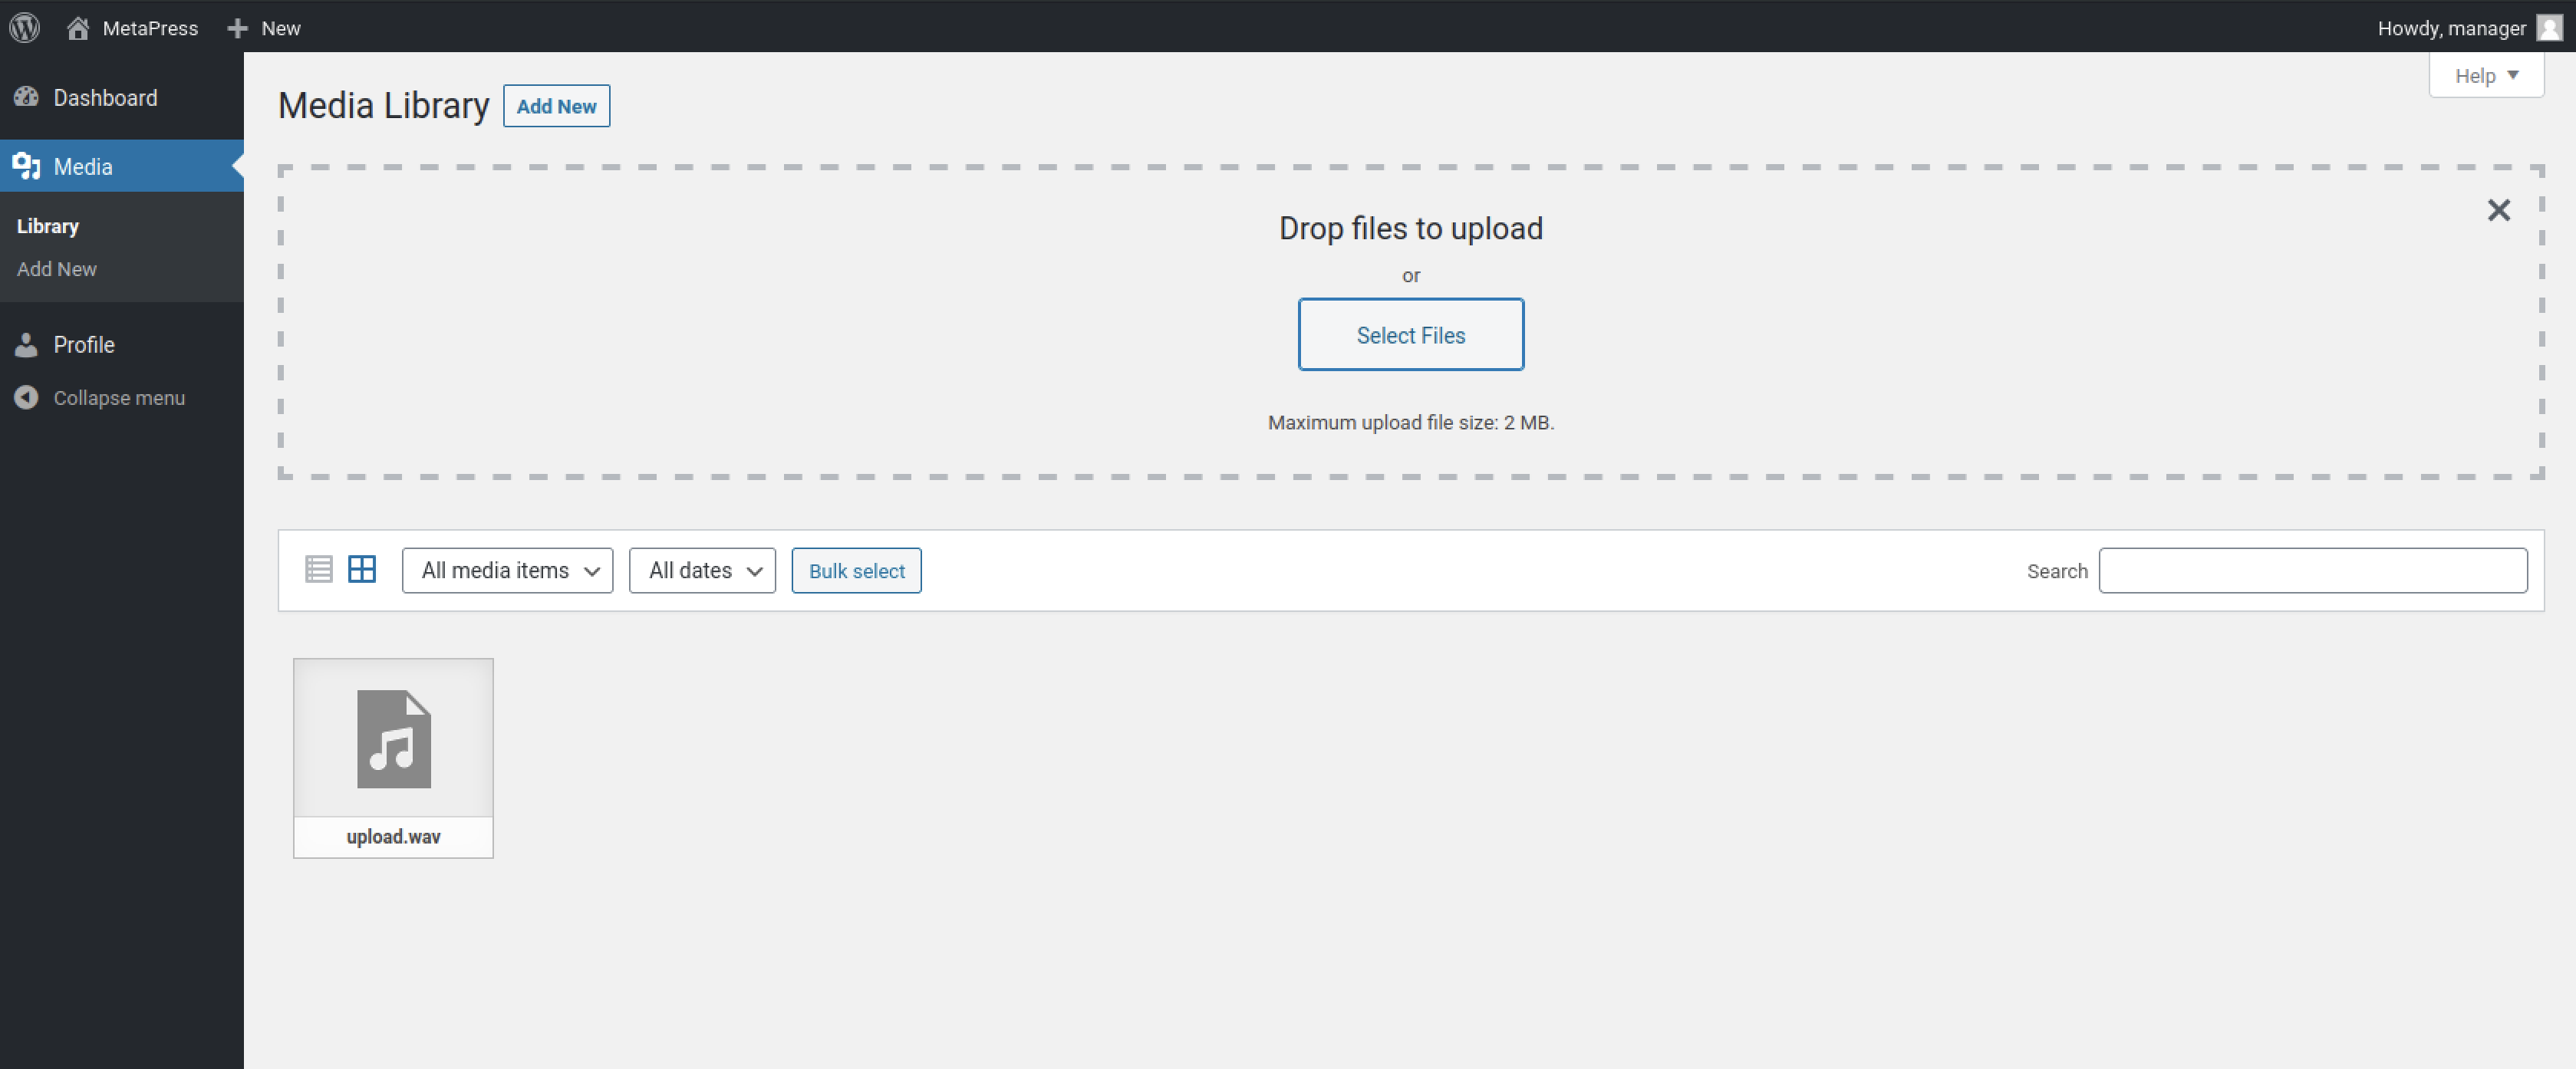Expand the Help tab
The width and height of the screenshot is (2576, 1069).
2486,76
